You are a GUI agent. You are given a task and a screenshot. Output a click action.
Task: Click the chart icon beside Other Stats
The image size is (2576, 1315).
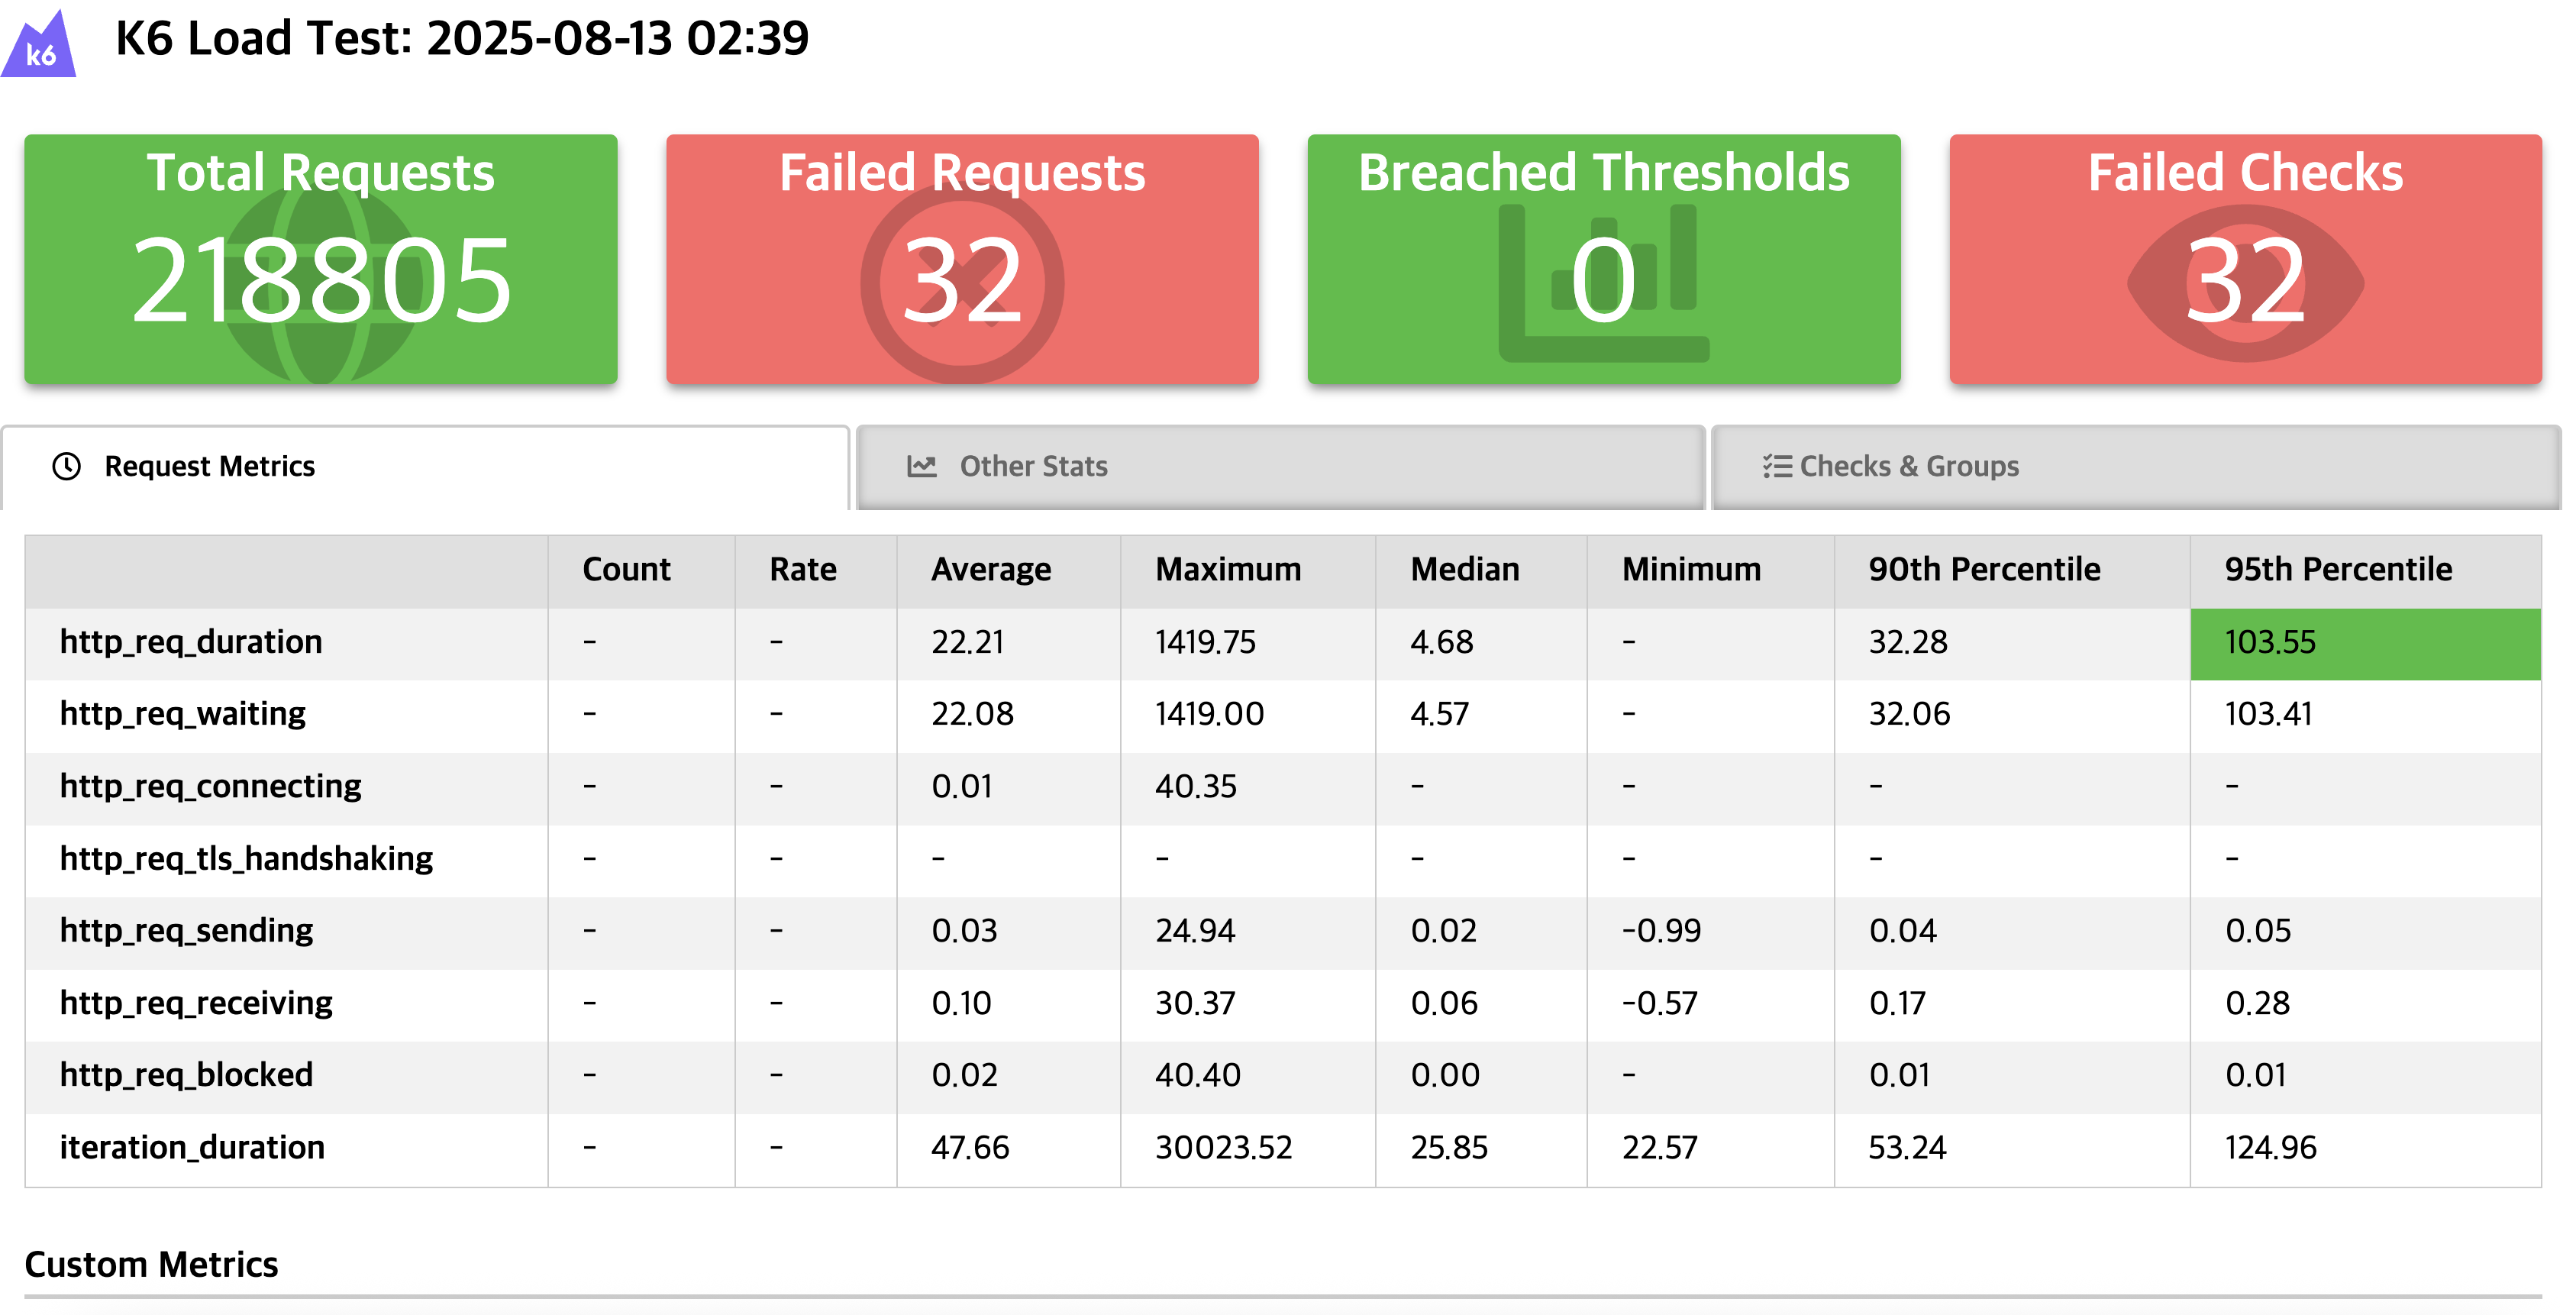click(921, 466)
